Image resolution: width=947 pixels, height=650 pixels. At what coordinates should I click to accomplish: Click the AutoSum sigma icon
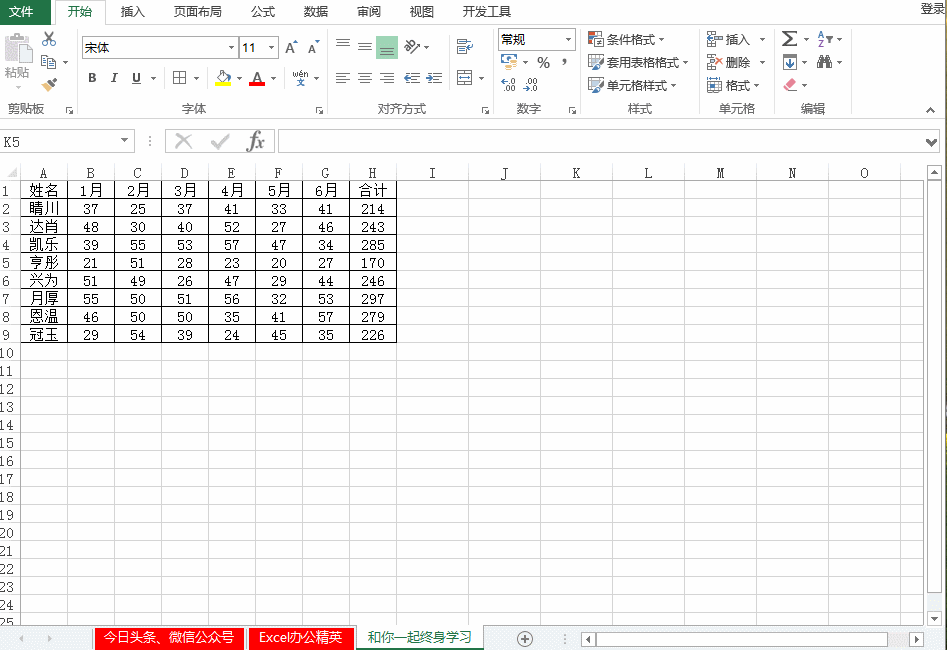(x=789, y=39)
